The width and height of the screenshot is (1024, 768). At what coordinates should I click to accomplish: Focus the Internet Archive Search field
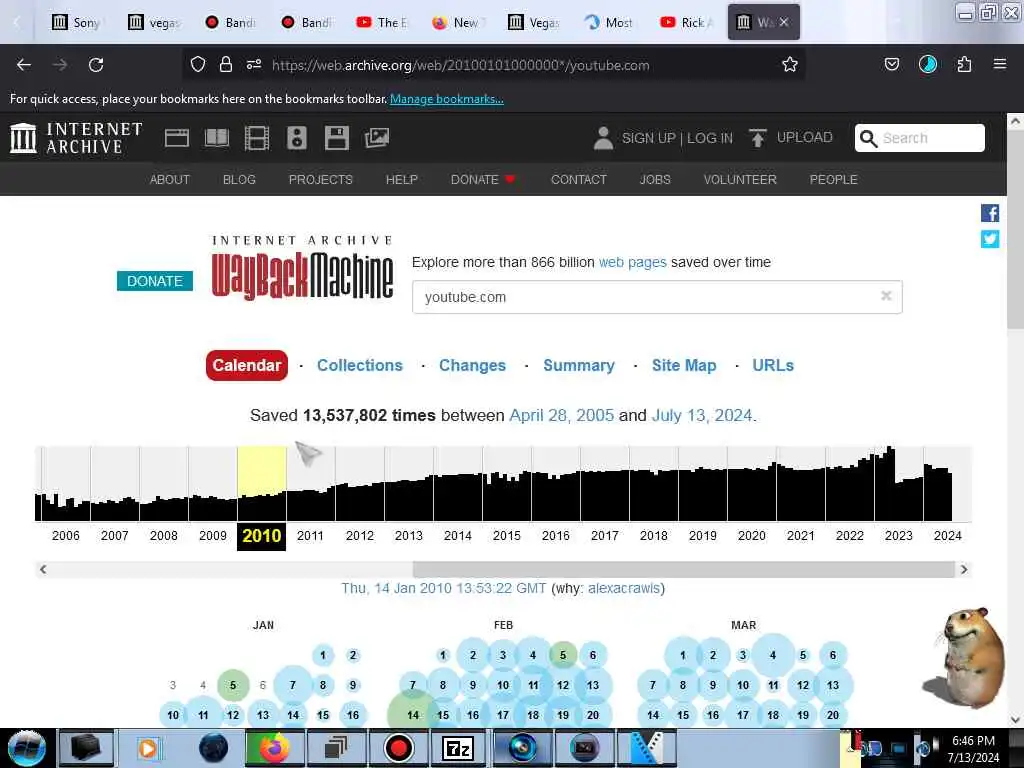pos(920,138)
